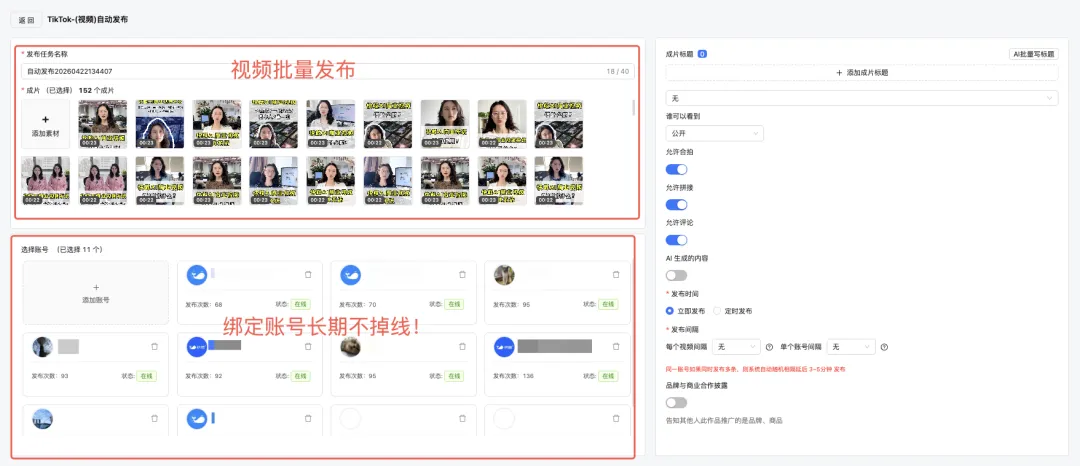
Task: Open help tip for 每个视频间隔
Action: (769, 347)
